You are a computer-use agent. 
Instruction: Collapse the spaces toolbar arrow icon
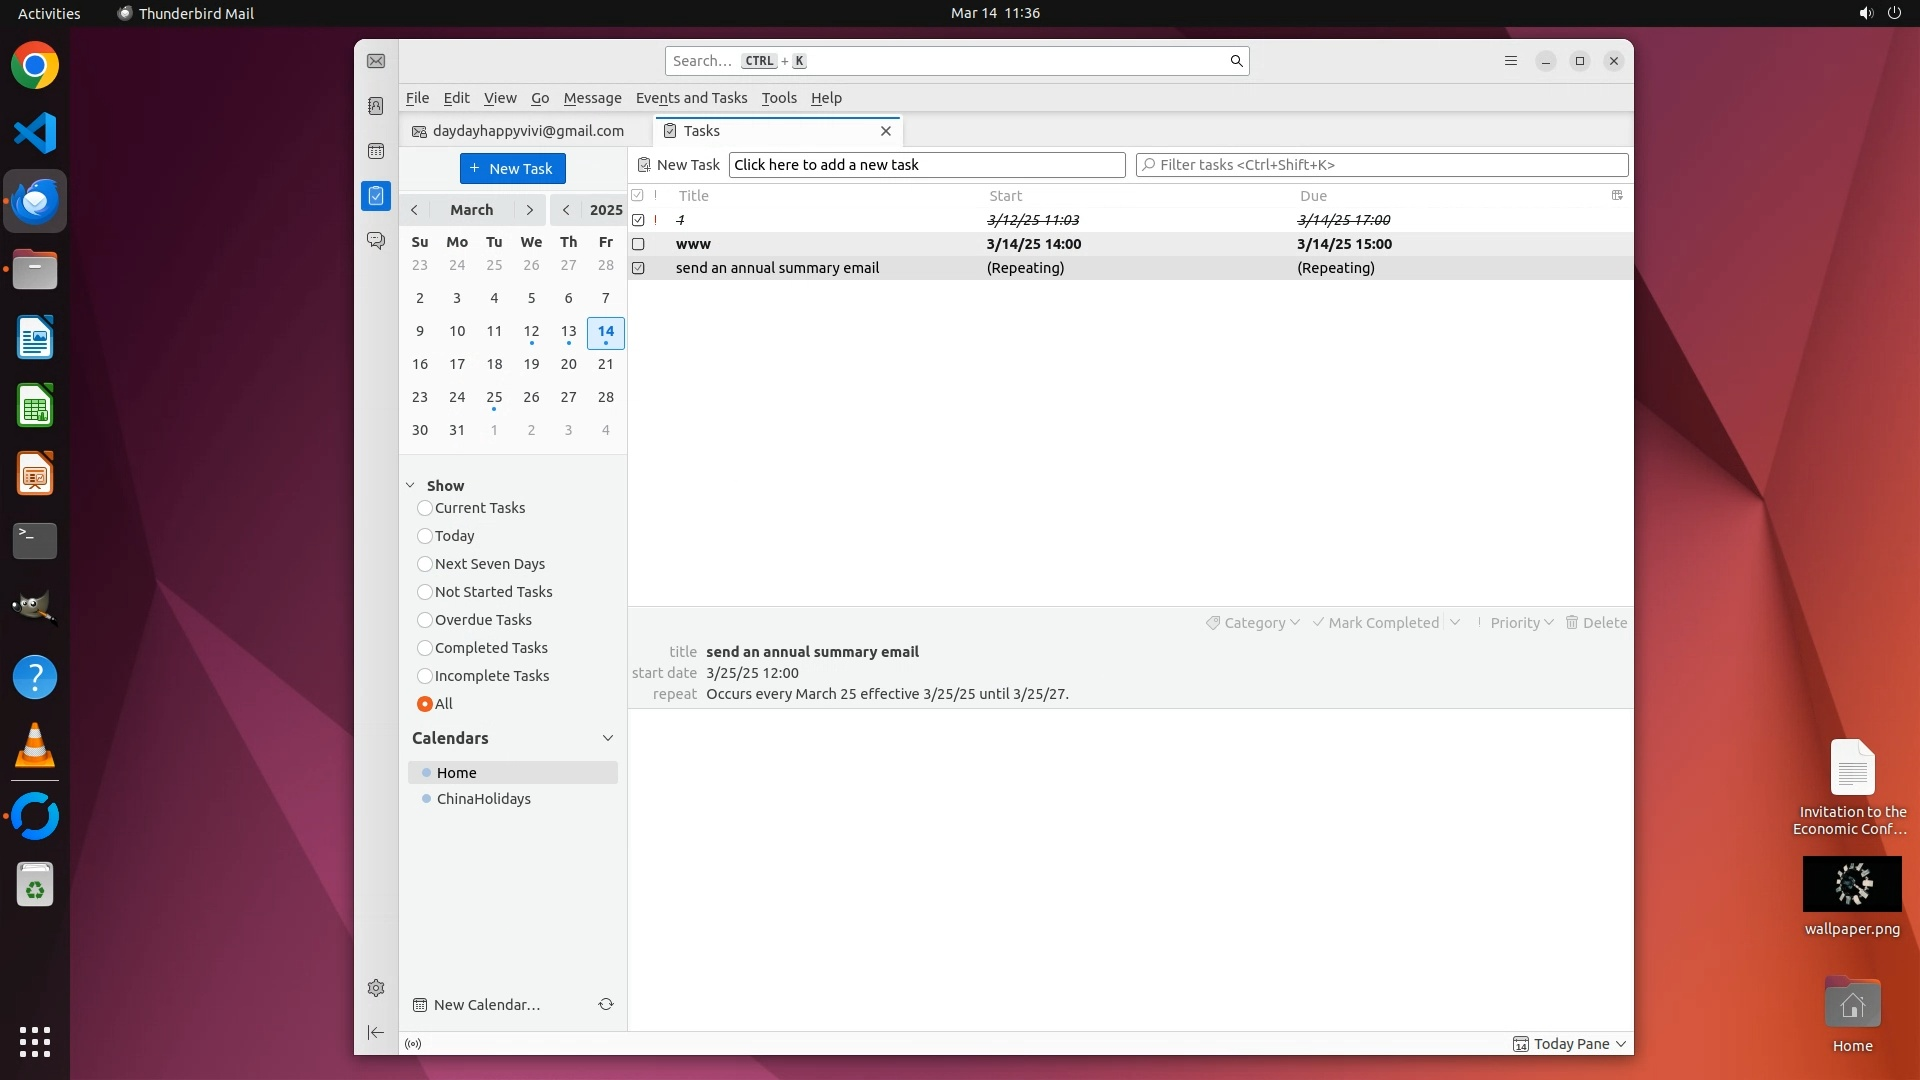[376, 1032]
